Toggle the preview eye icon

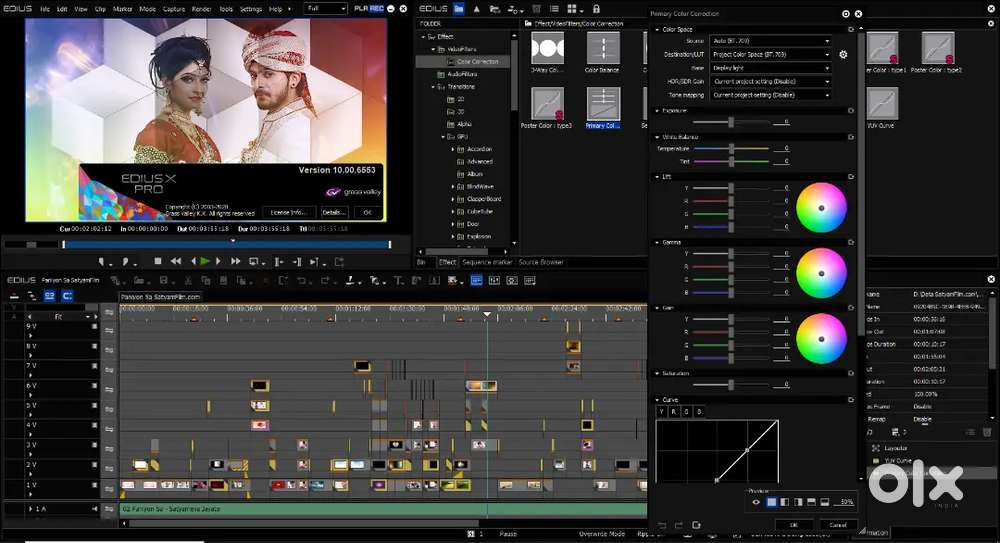click(756, 502)
